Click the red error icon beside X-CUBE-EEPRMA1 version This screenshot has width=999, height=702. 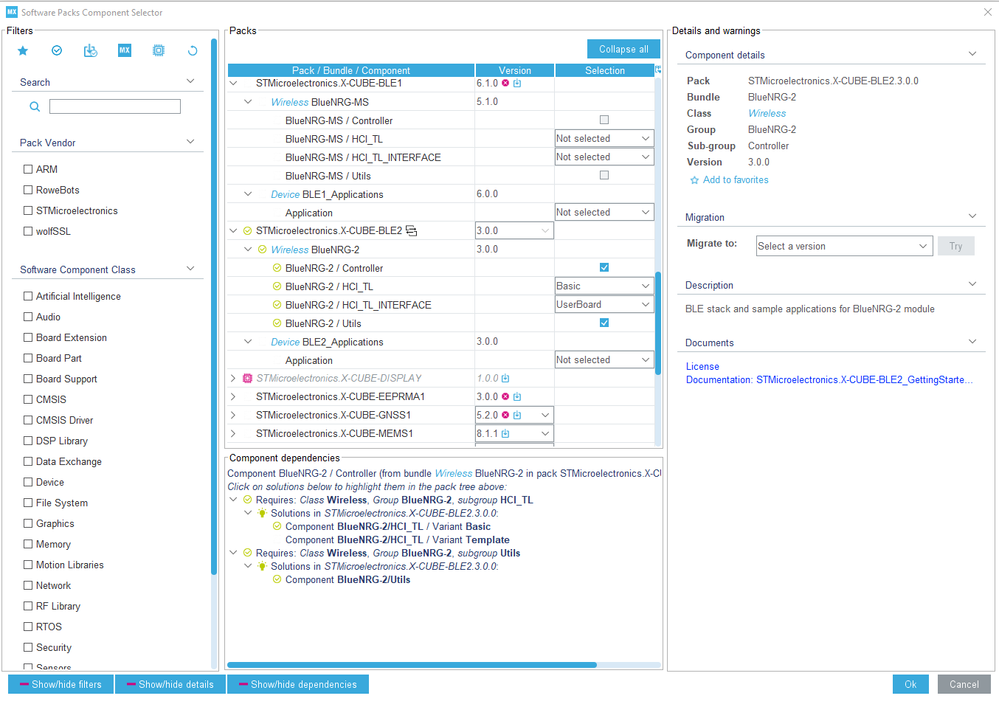(505, 397)
